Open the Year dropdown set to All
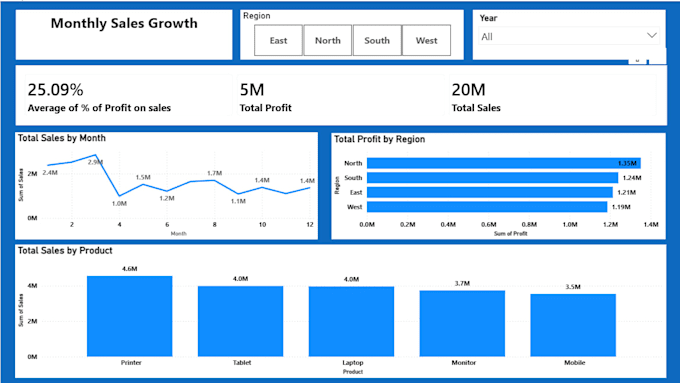 click(x=569, y=36)
